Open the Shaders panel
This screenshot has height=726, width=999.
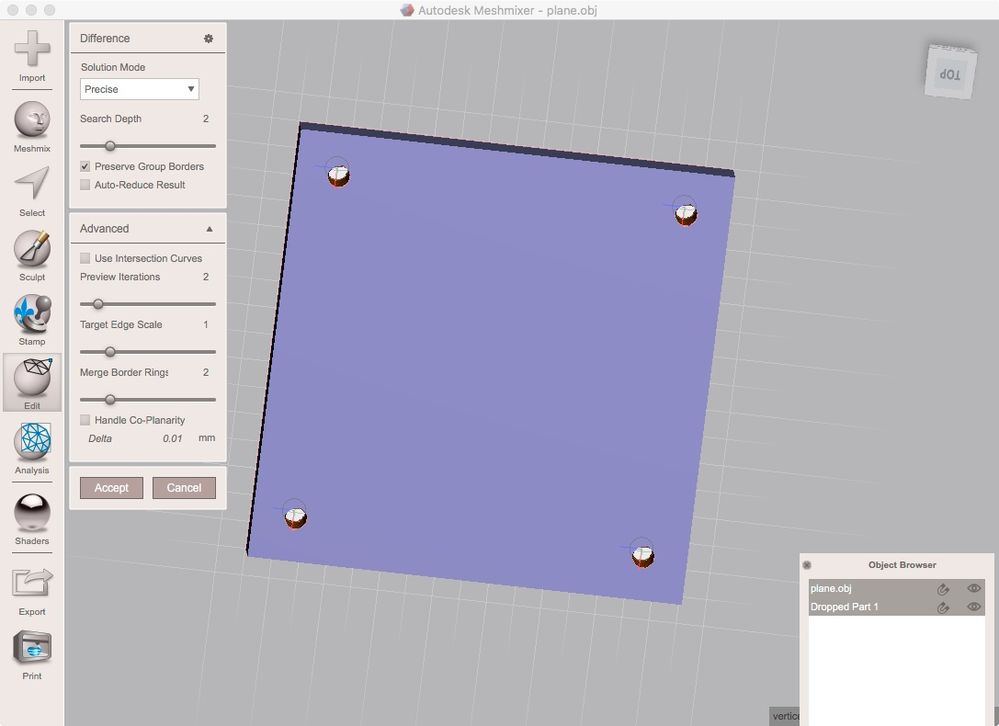(32, 519)
